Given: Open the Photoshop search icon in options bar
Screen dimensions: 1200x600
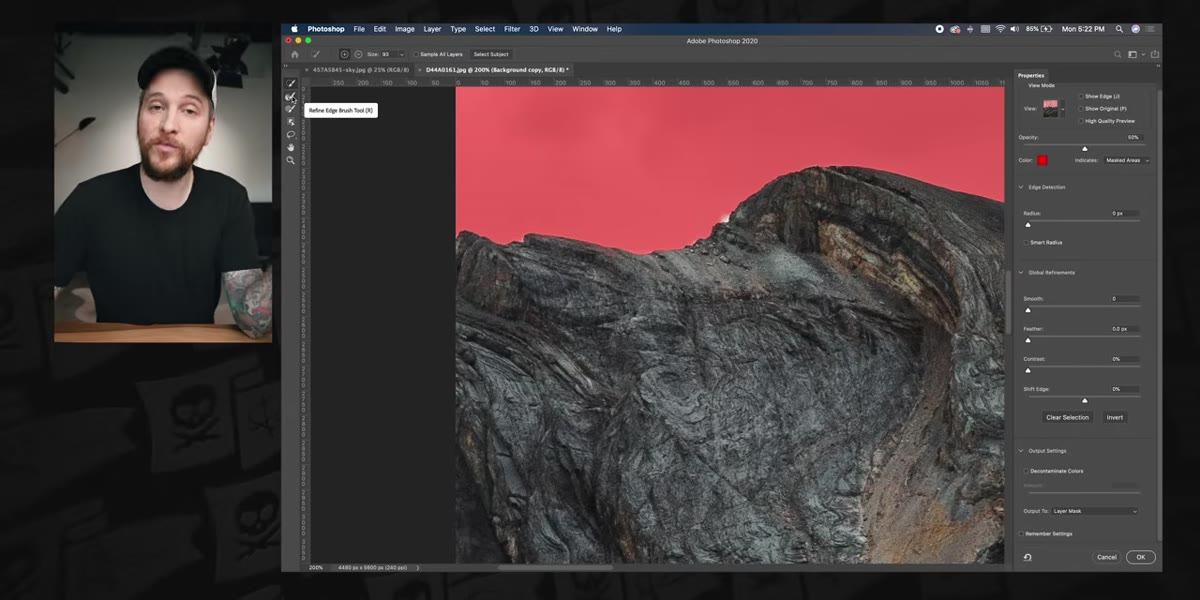Looking at the screenshot, I should pyautogui.click(x=1118, y=54).
